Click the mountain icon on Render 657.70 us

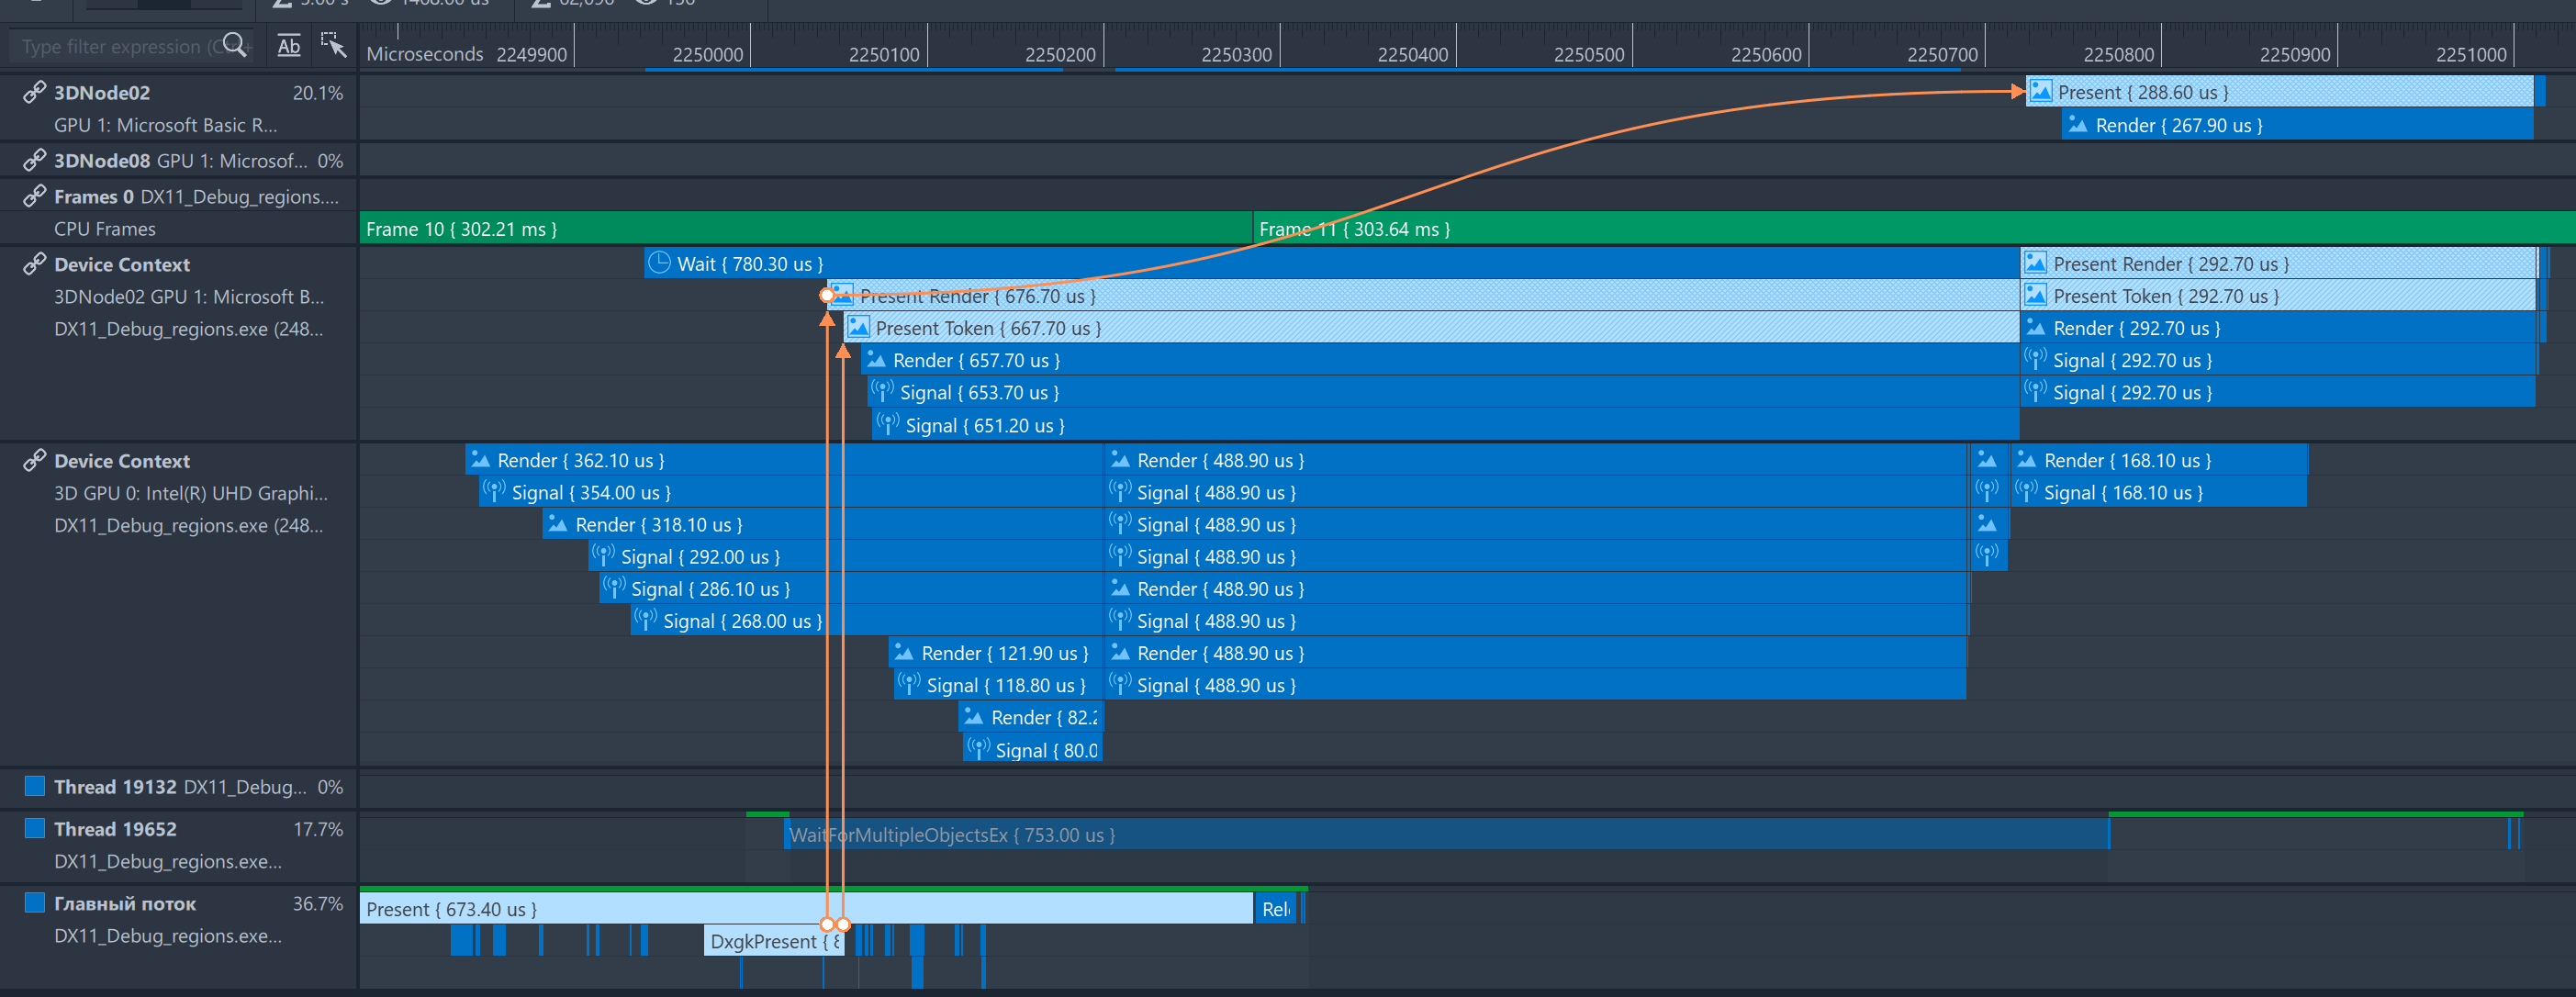coord(876,359)
